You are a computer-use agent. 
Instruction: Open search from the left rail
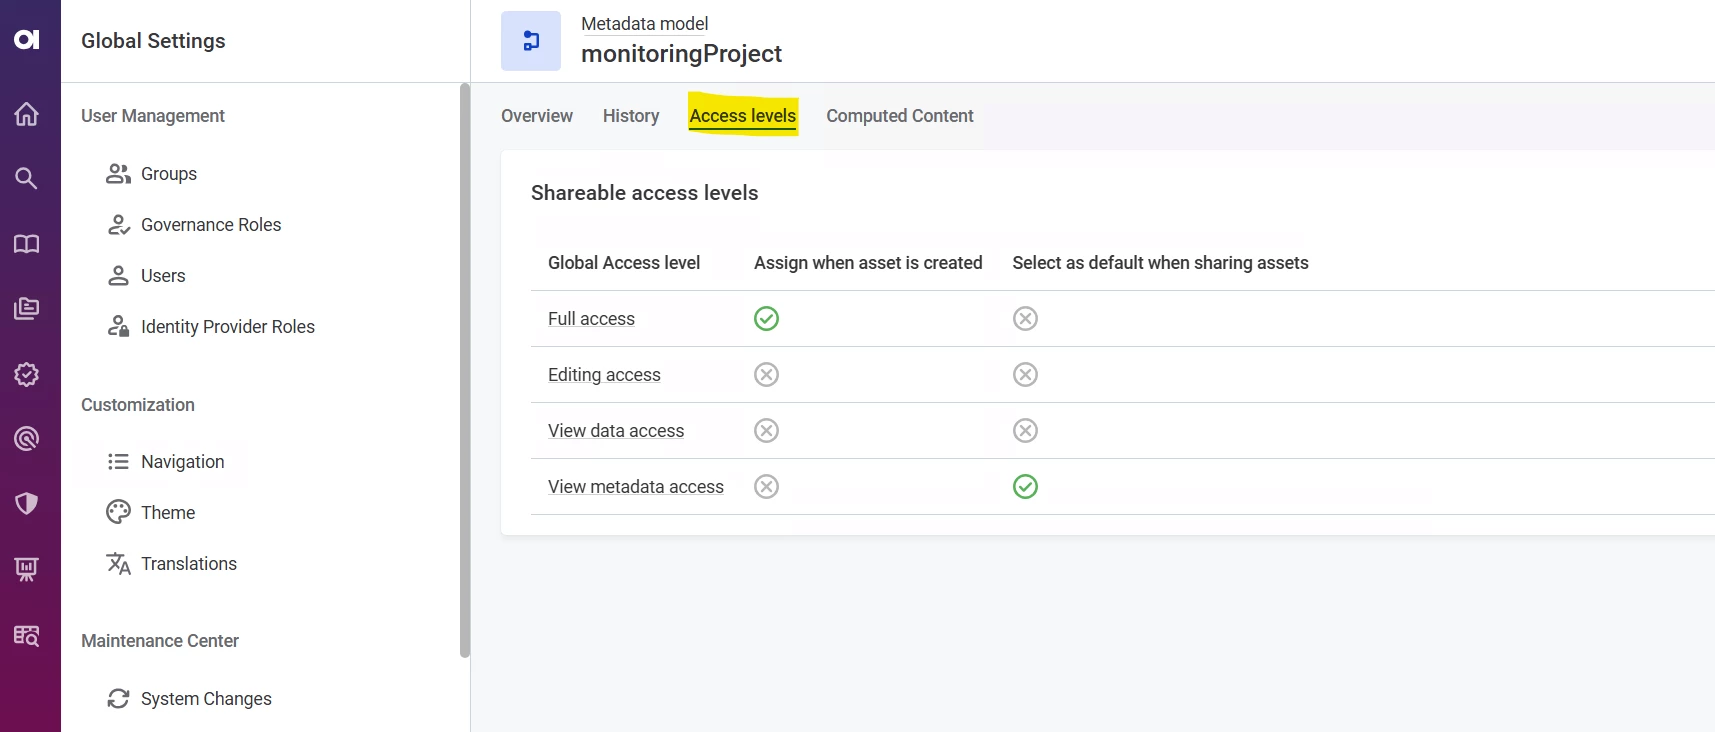click(27, 179)
